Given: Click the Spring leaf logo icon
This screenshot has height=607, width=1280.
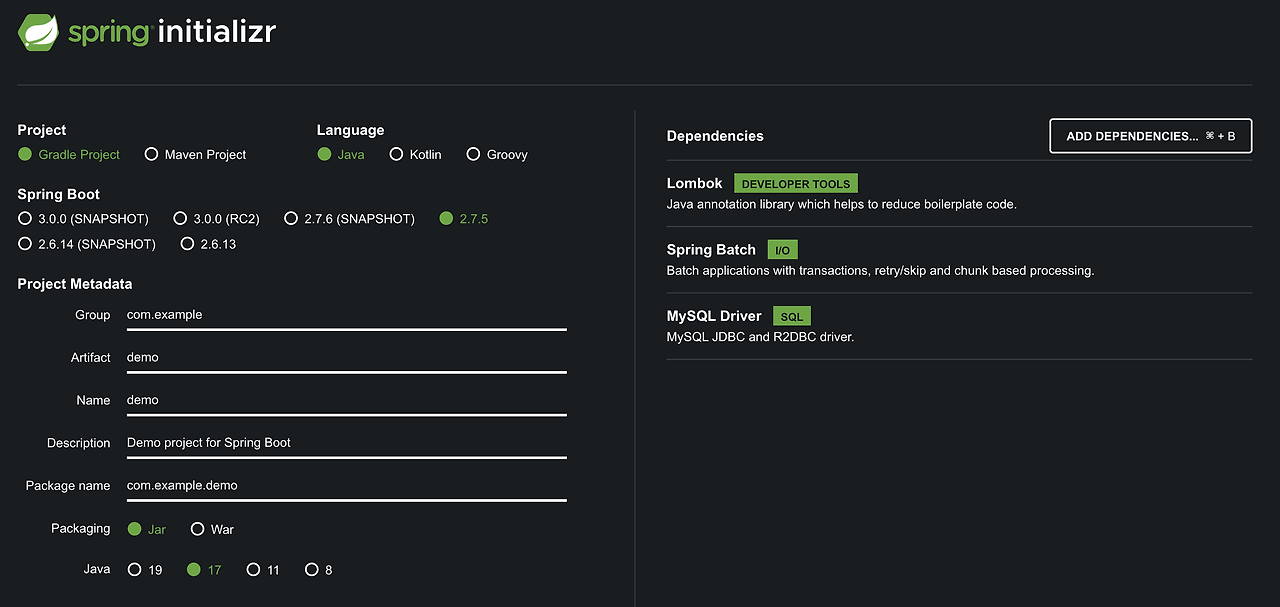Looking at the screenshot, I should [x=38, y=32].
